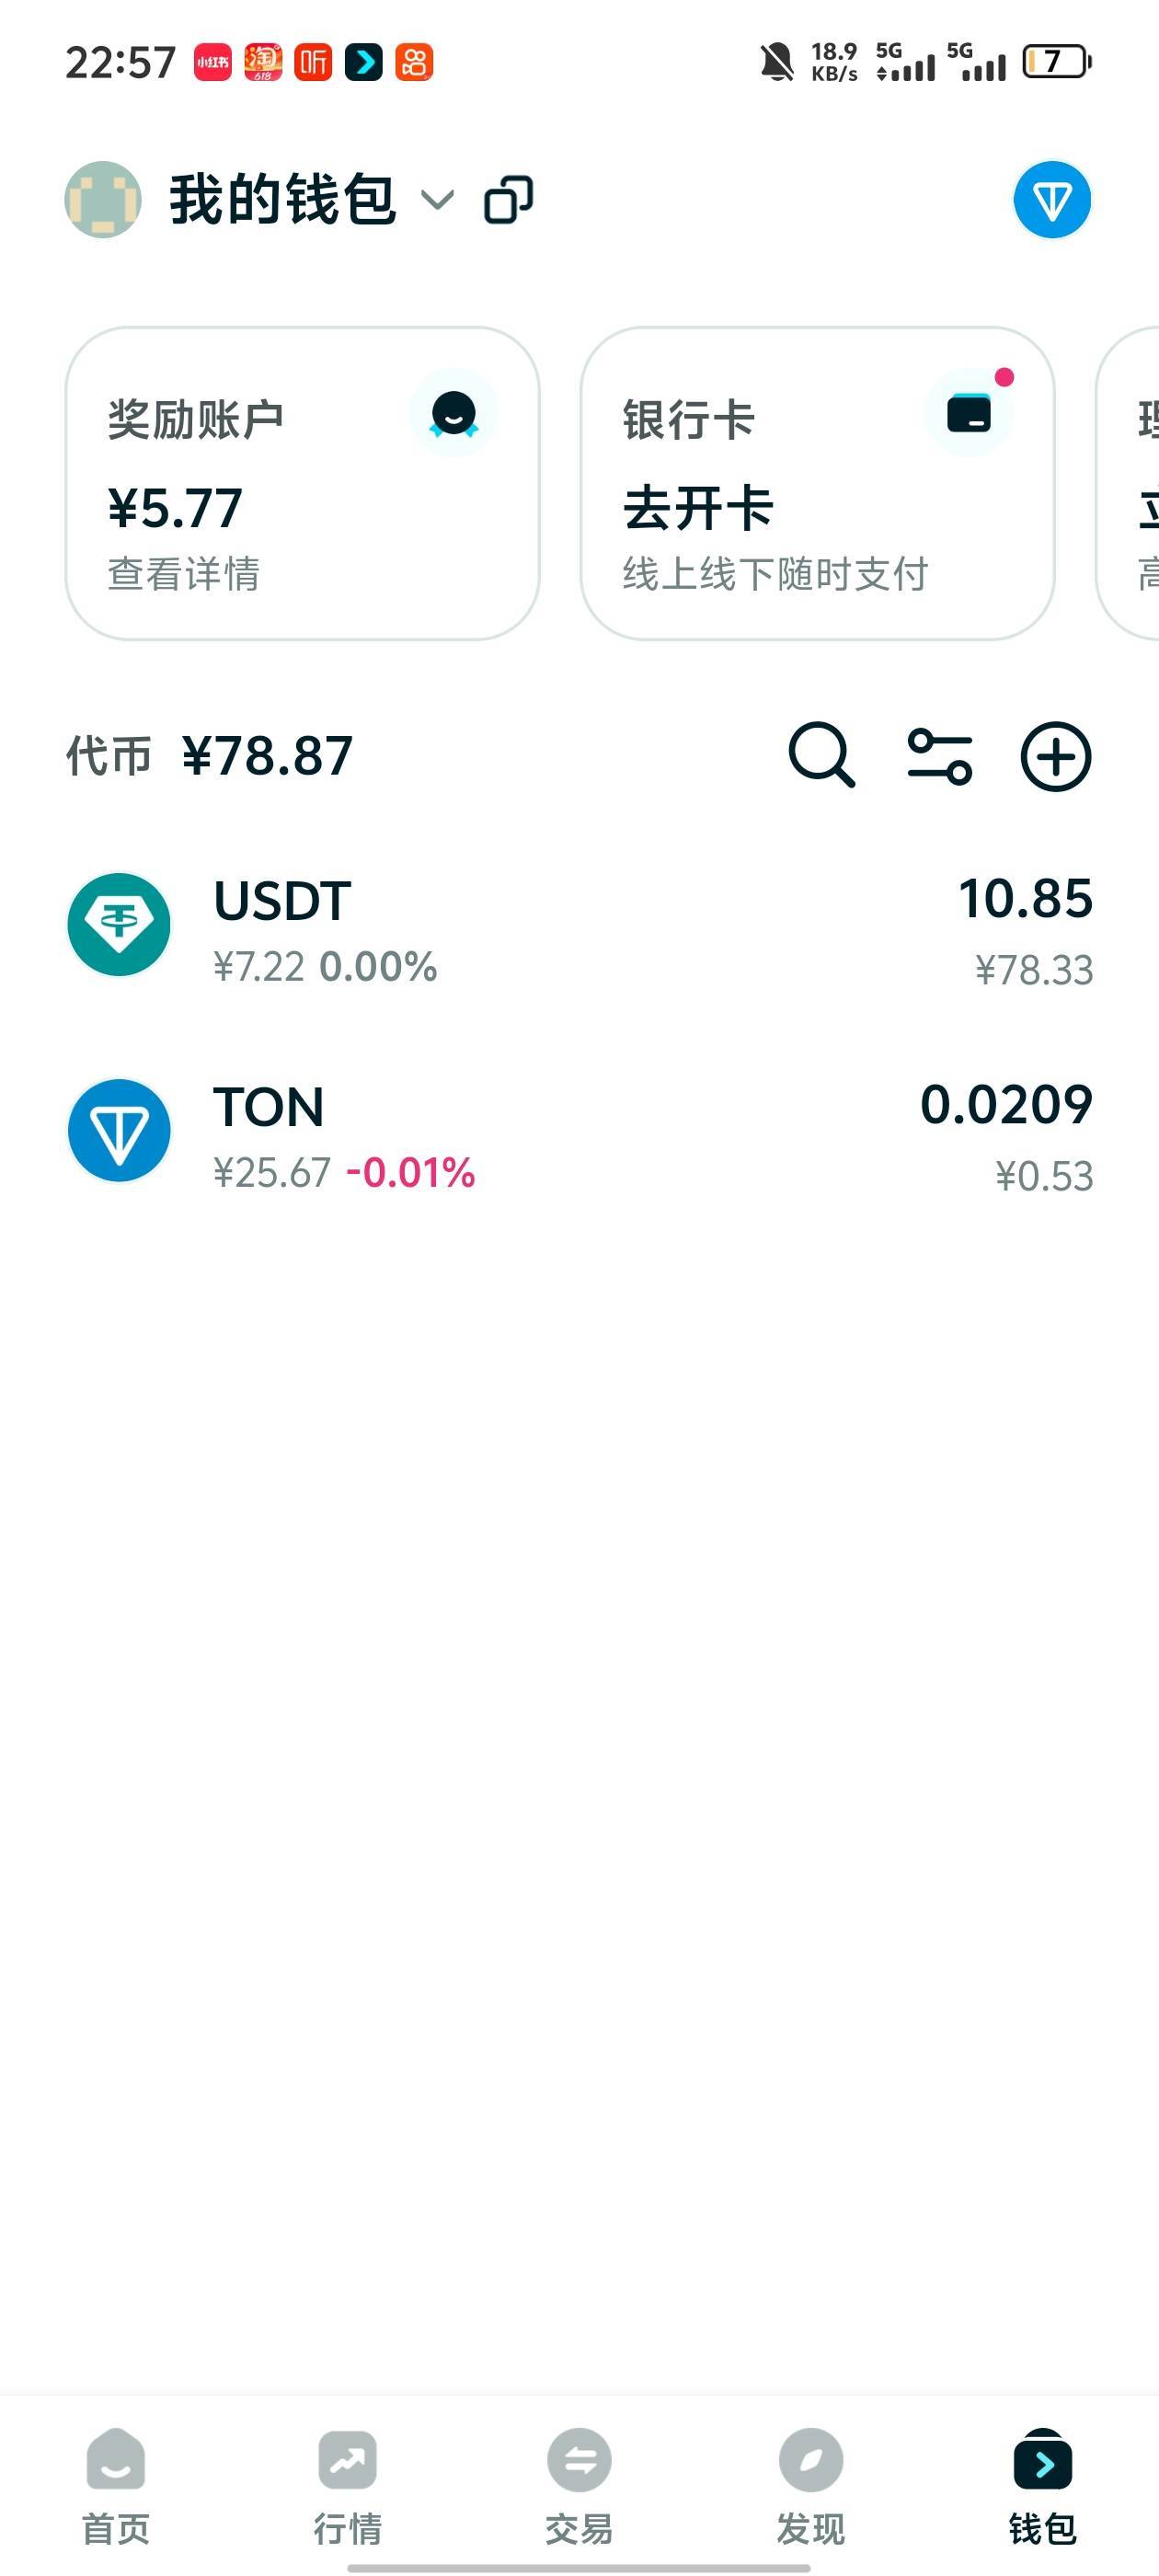Screen dimensions: 1159x2576
Task: Open the partially visible third card on the right
Action: tap(1128, 483)
